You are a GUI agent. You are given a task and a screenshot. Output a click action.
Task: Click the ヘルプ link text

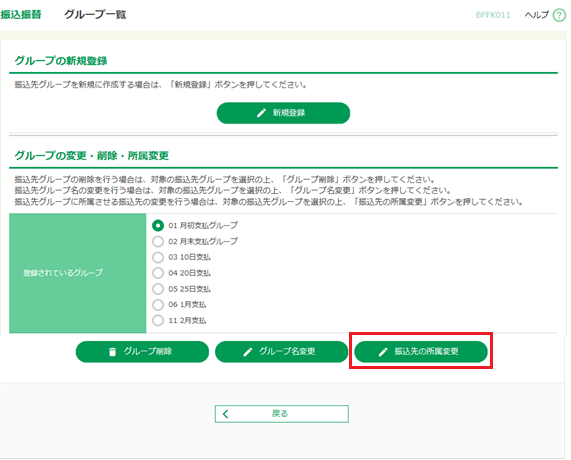click(536, 15)
